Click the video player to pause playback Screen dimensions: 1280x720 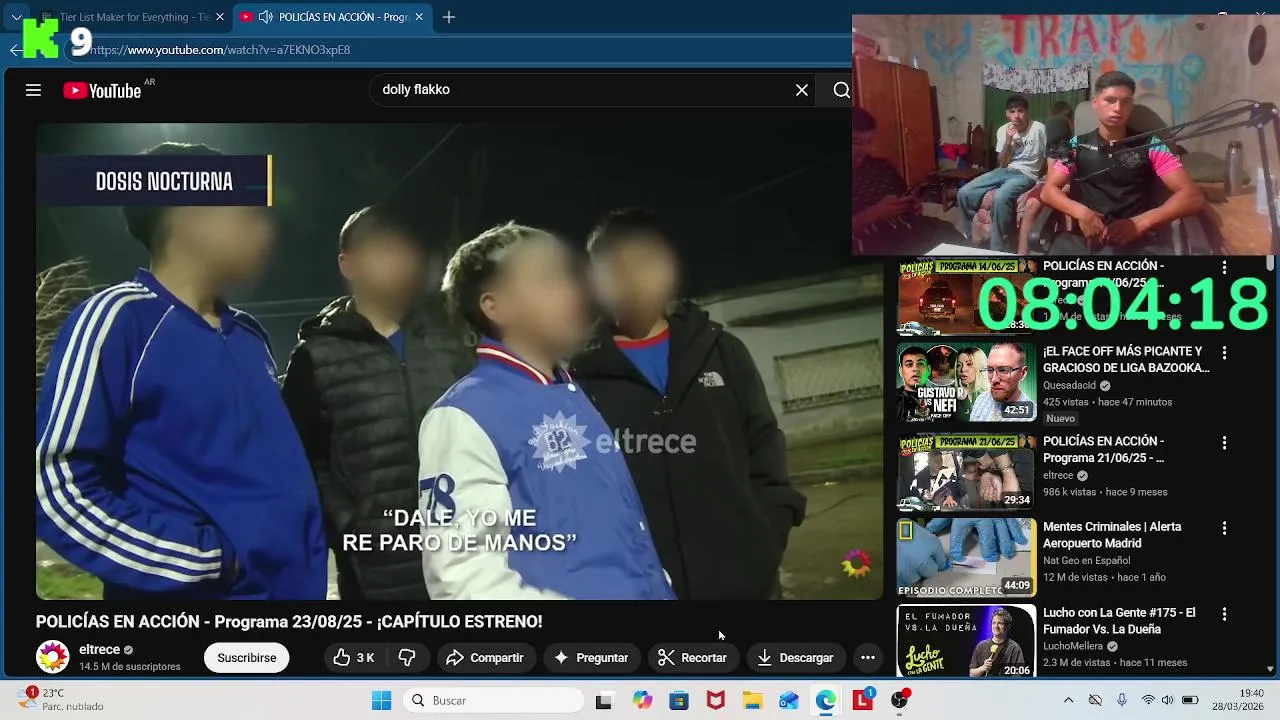pyautogui.click(x=459, y=361)
